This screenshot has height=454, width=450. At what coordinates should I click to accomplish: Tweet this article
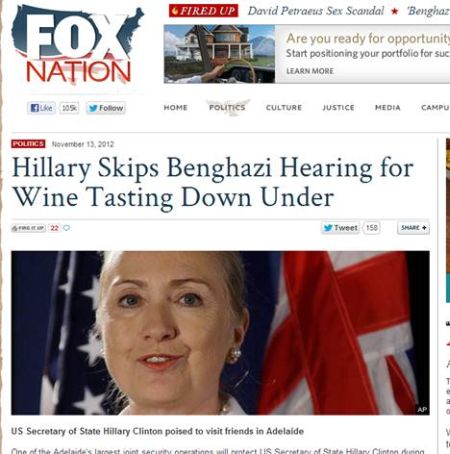click(341, 228)
